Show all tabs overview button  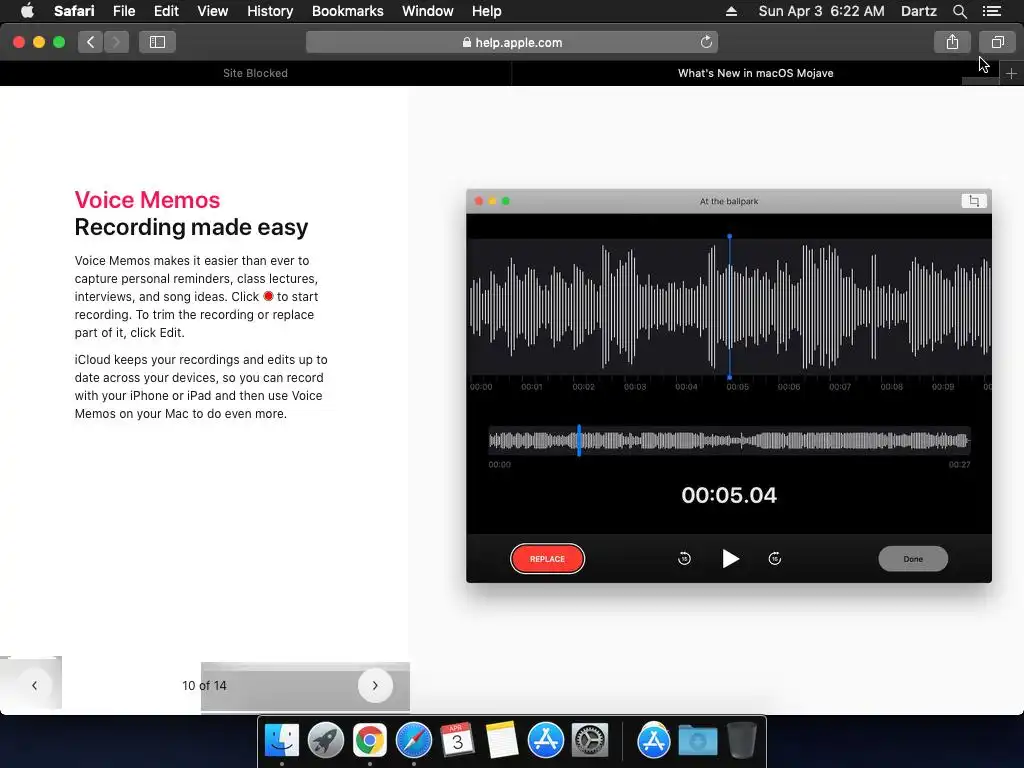[997, 42]
